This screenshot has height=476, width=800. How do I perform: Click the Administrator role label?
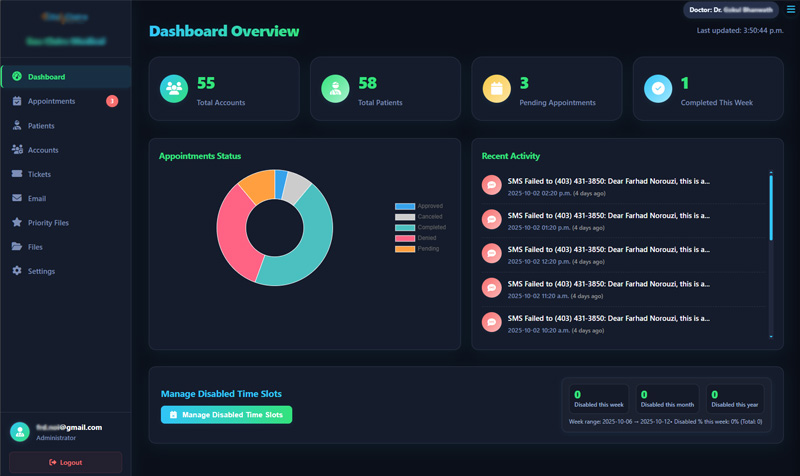56,438
